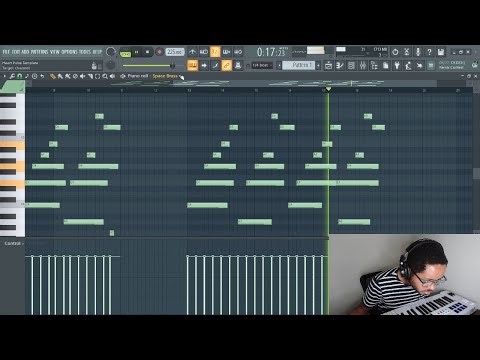Click the floppy disk save icon
This screenshot has height=360, width=480.
click(441, 52)
